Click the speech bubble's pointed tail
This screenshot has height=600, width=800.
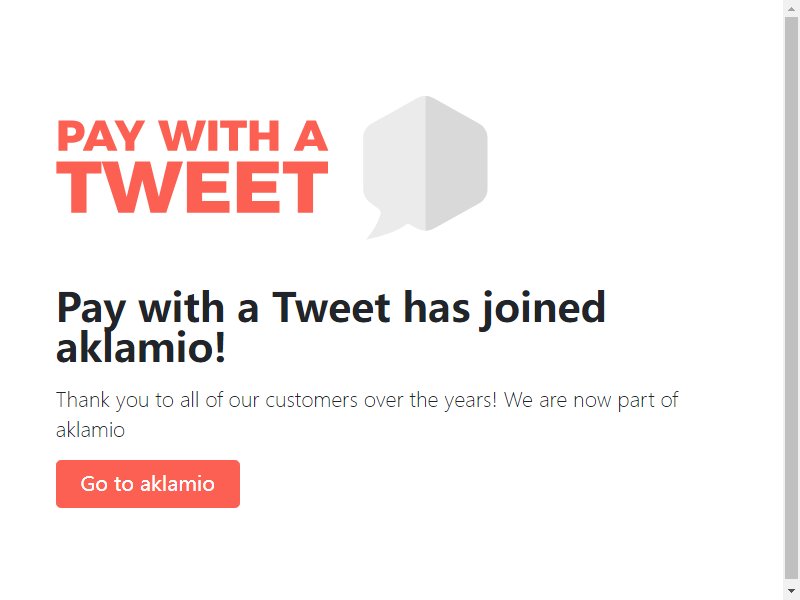click(x=384, y=224)
